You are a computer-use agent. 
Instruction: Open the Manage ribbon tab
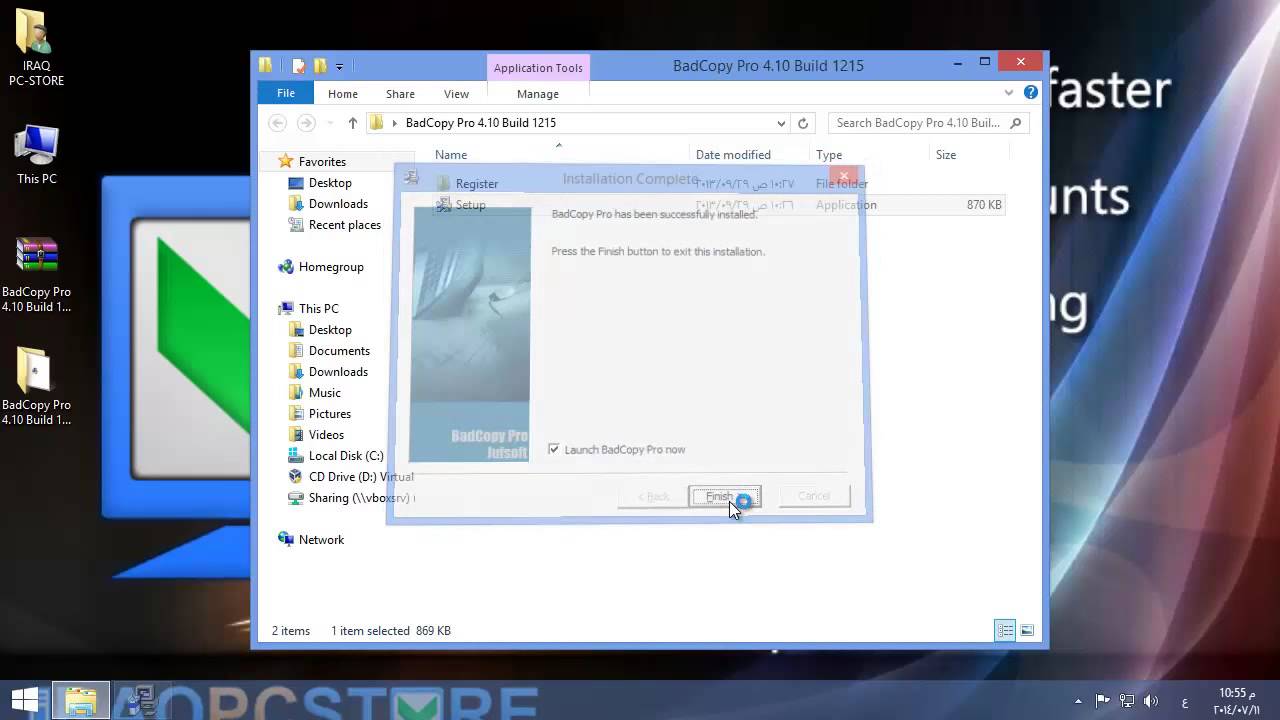538,94
